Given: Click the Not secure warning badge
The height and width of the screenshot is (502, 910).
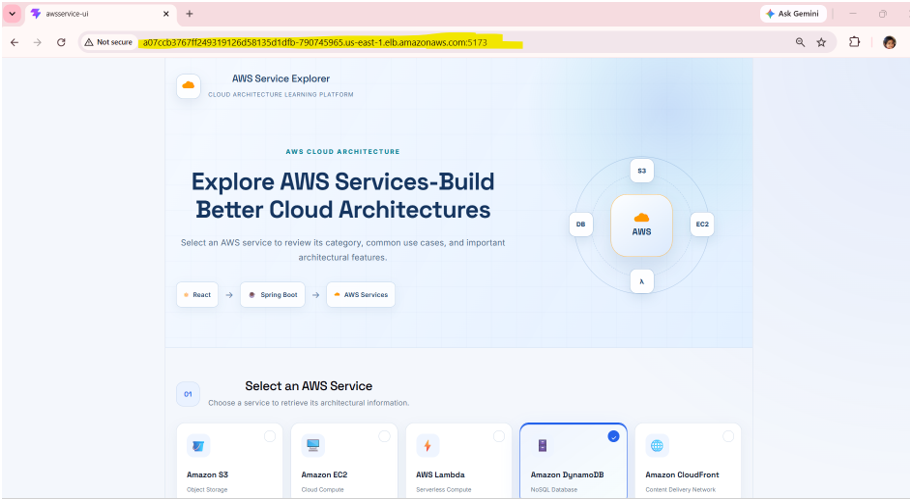Looking at the screenshot, I should pos(109,42).
